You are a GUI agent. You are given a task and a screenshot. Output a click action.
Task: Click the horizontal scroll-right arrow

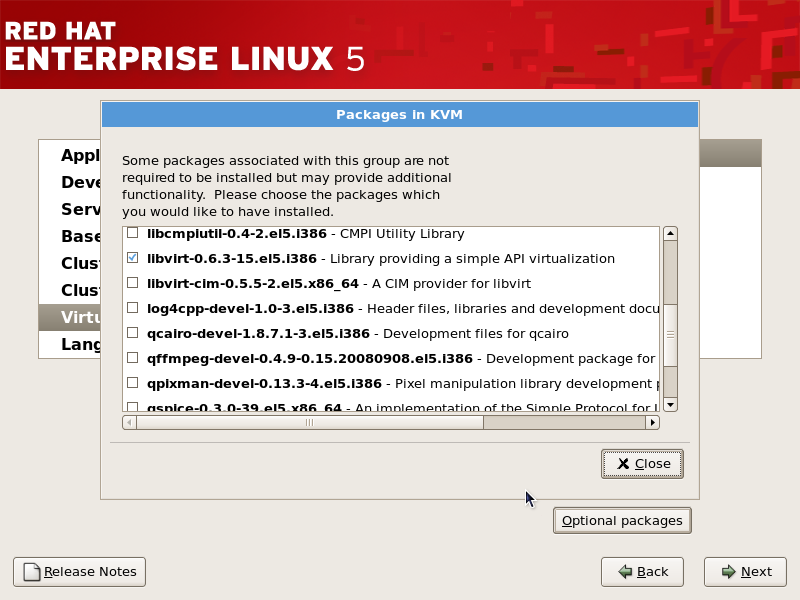coord(653,422)
